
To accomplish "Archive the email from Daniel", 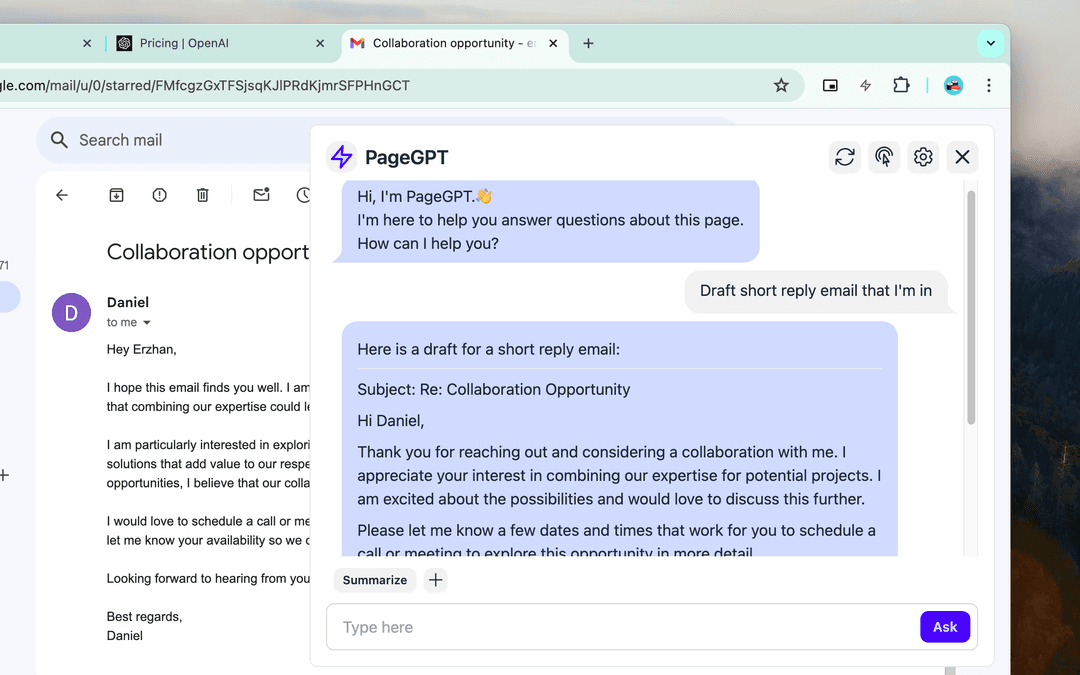I will 116,195.
